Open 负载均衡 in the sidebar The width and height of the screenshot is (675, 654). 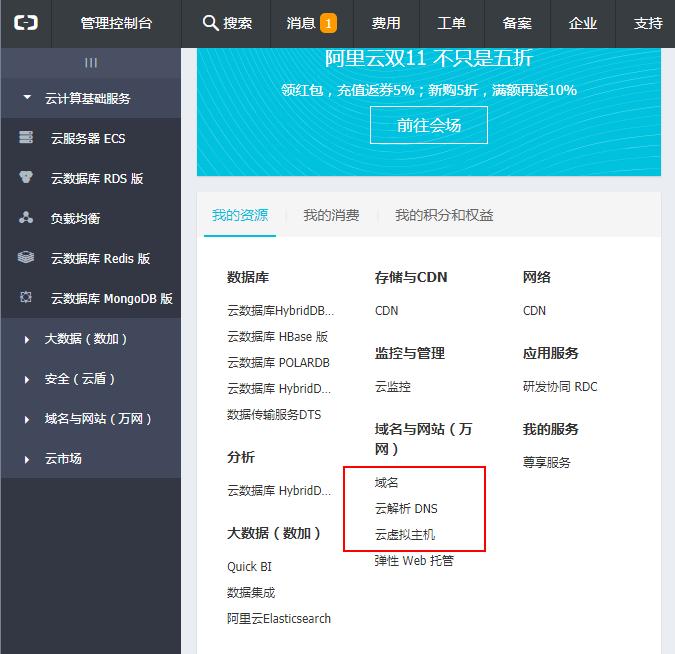pyautogui.click(x=75, y=218)
